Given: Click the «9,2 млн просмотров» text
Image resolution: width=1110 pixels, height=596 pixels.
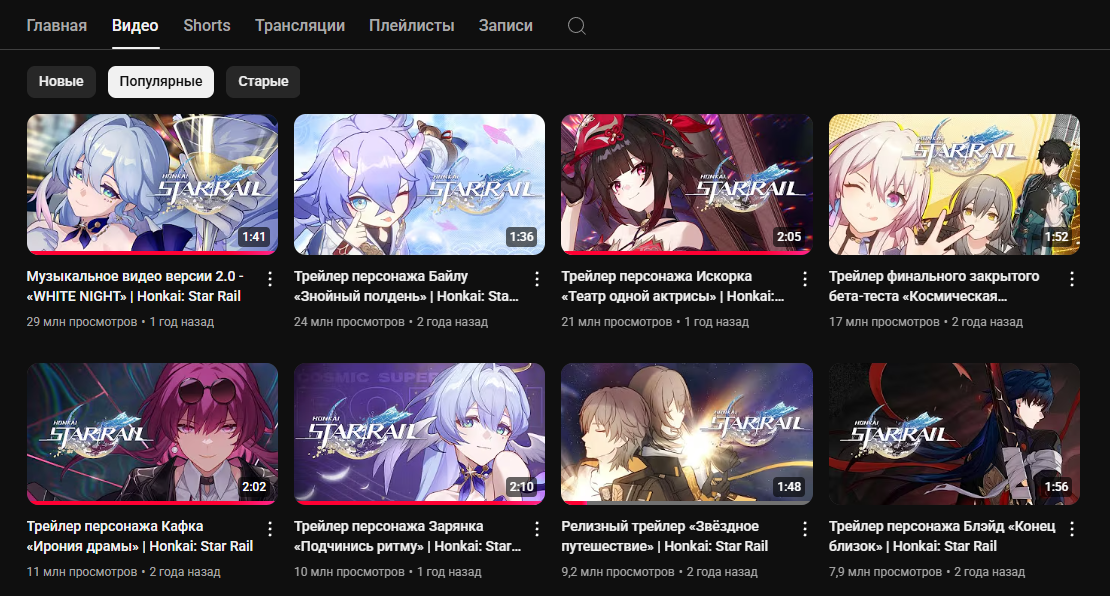Looking at the screenshot, I should click(x=618, y=572).
